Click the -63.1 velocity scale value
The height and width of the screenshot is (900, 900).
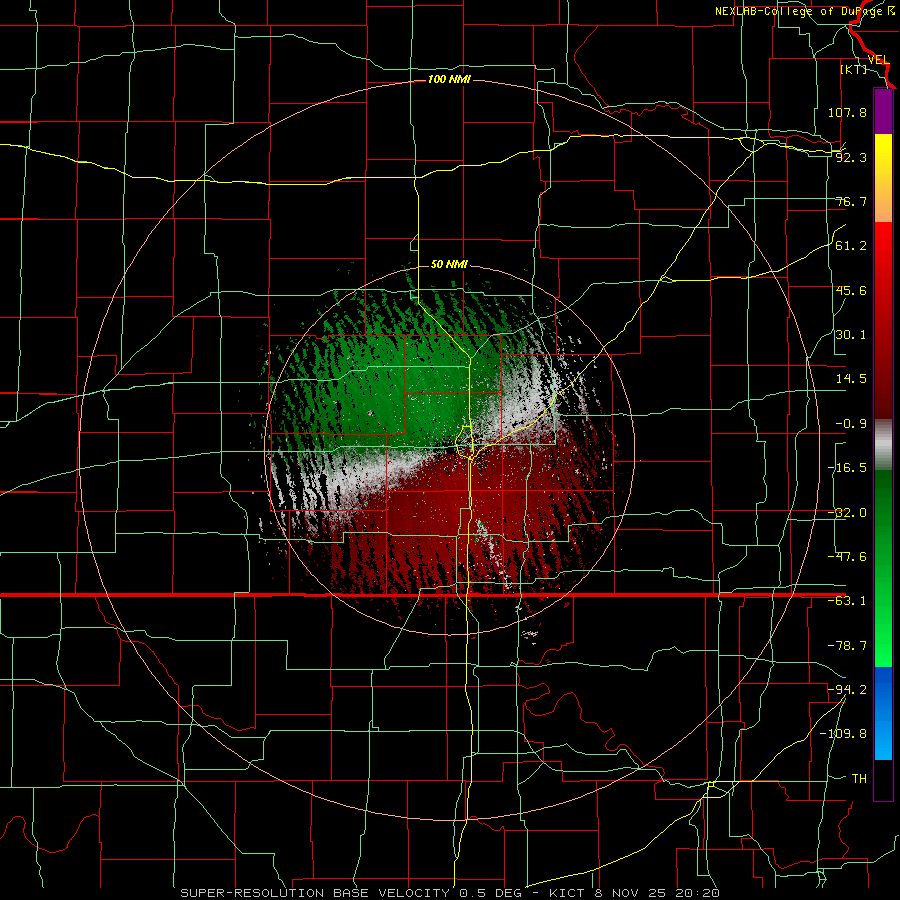tap(847, 601)
